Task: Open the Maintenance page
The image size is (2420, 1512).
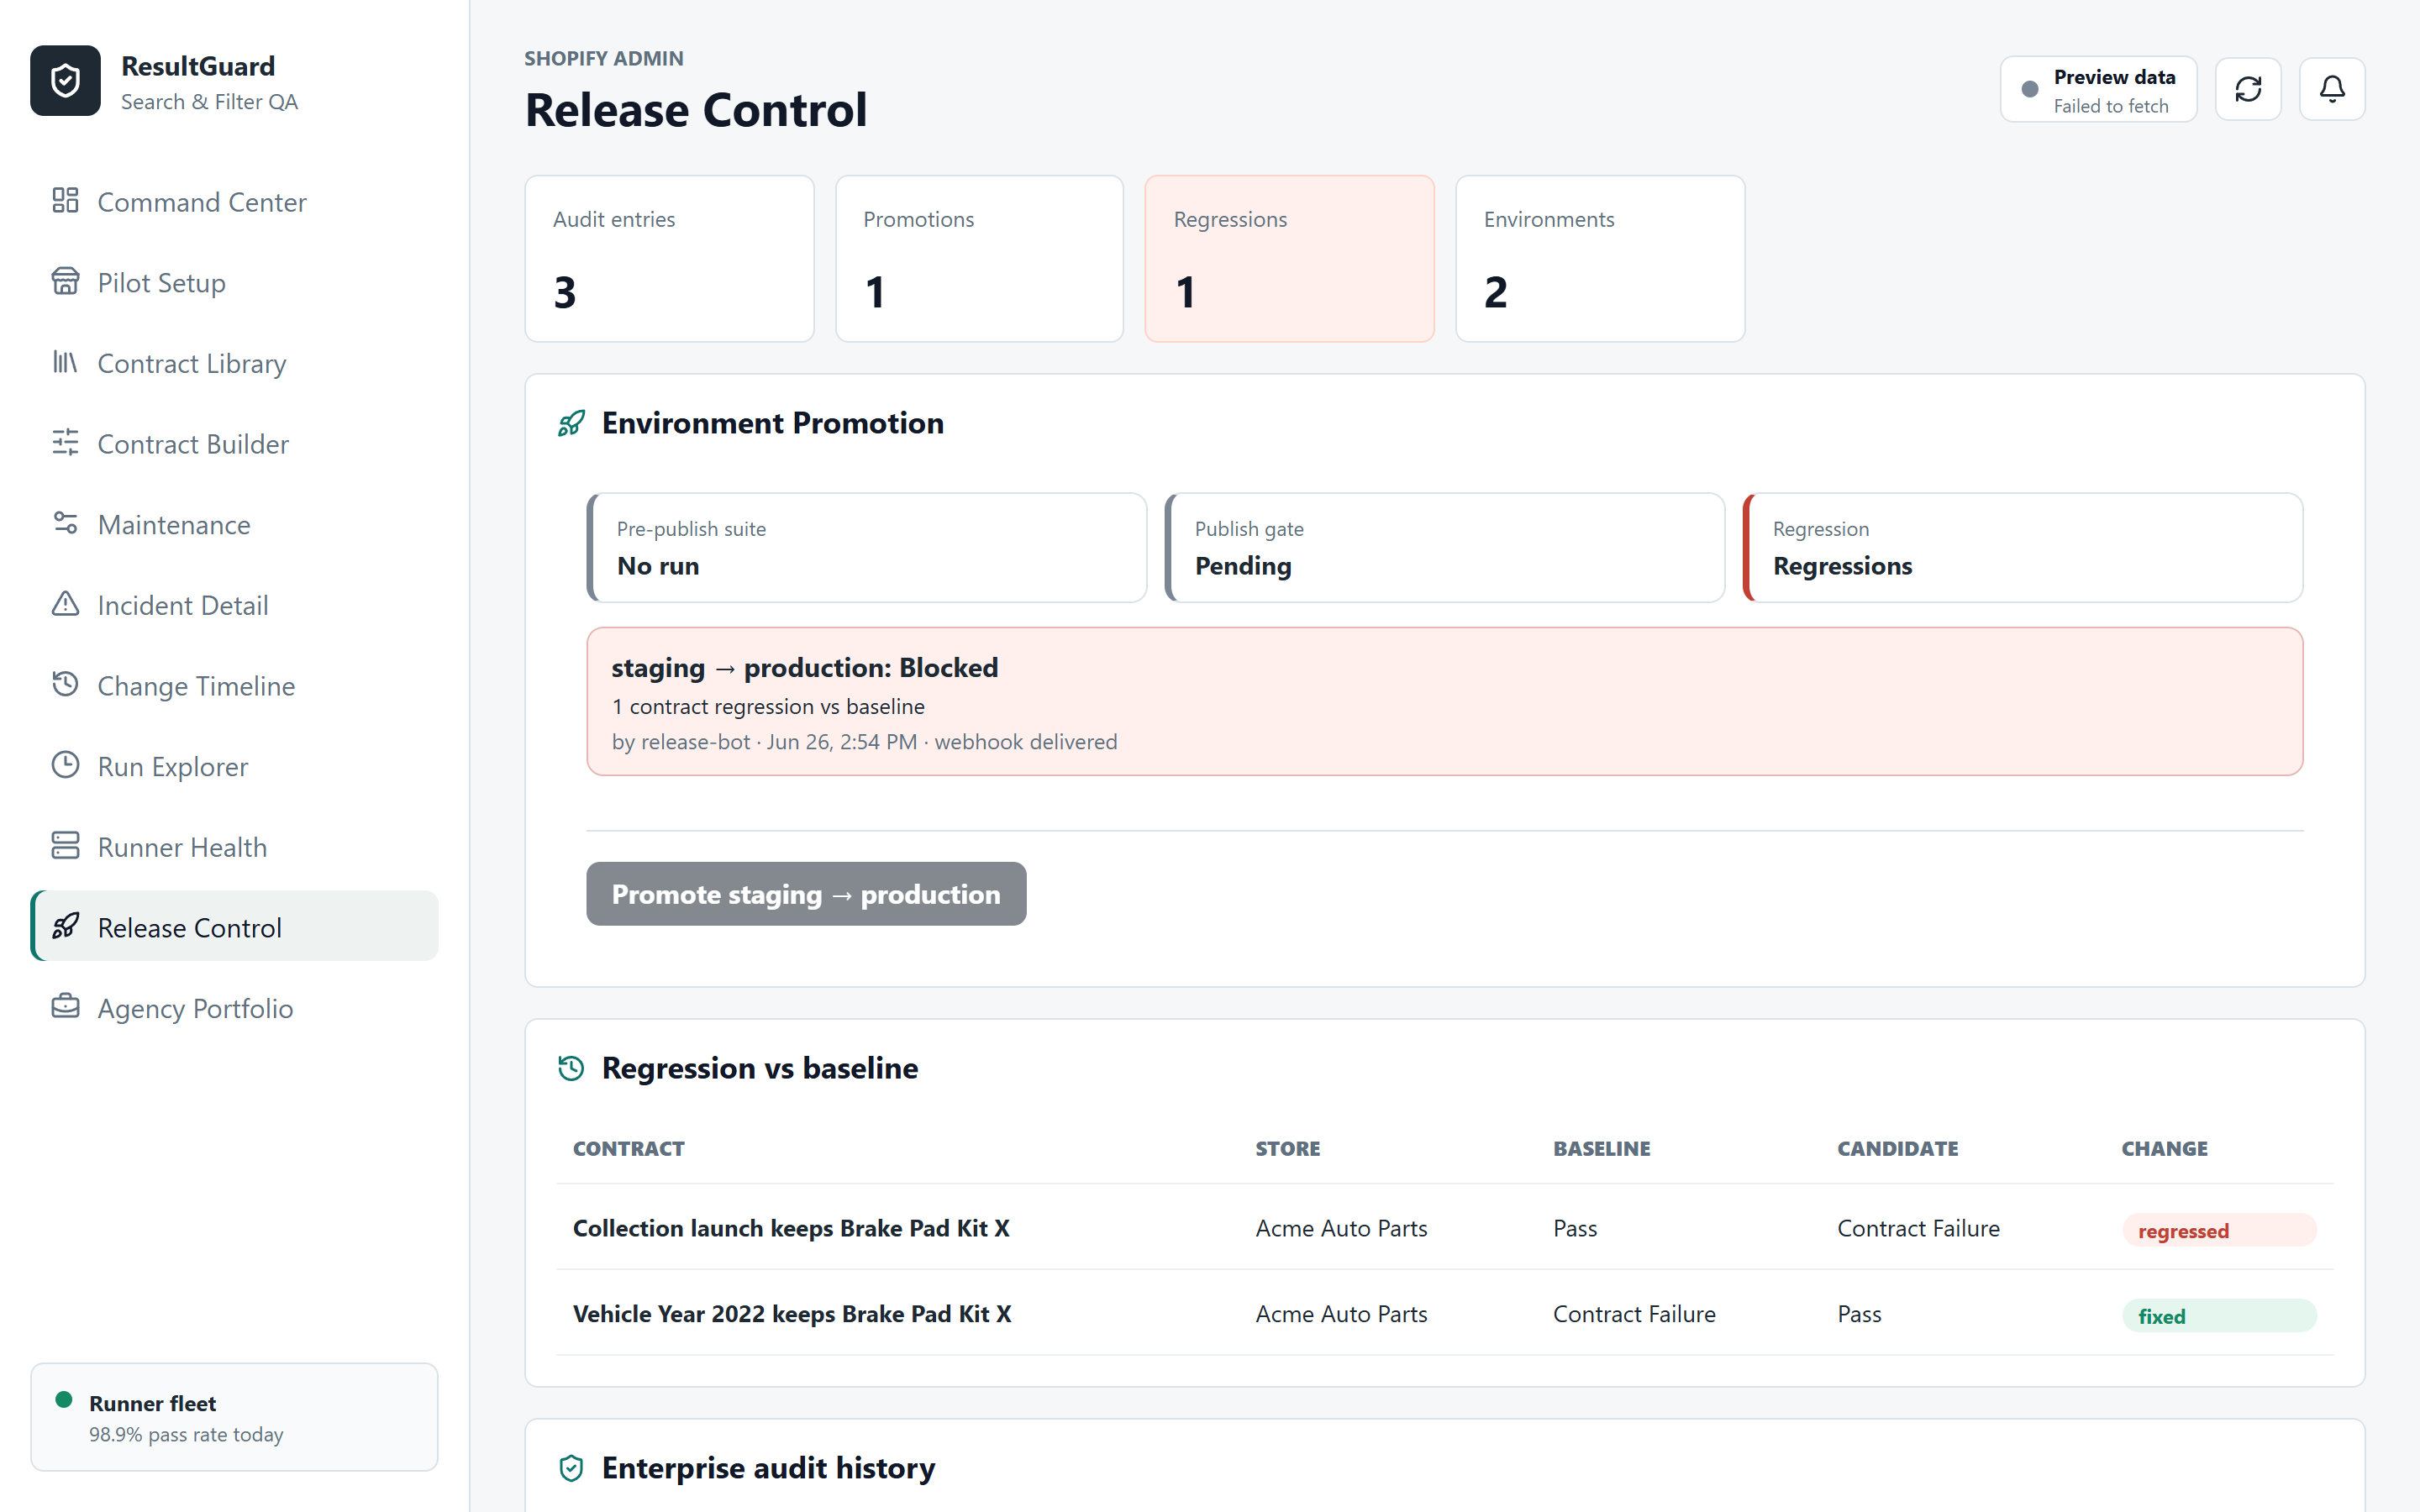Action: coord(235,524)
